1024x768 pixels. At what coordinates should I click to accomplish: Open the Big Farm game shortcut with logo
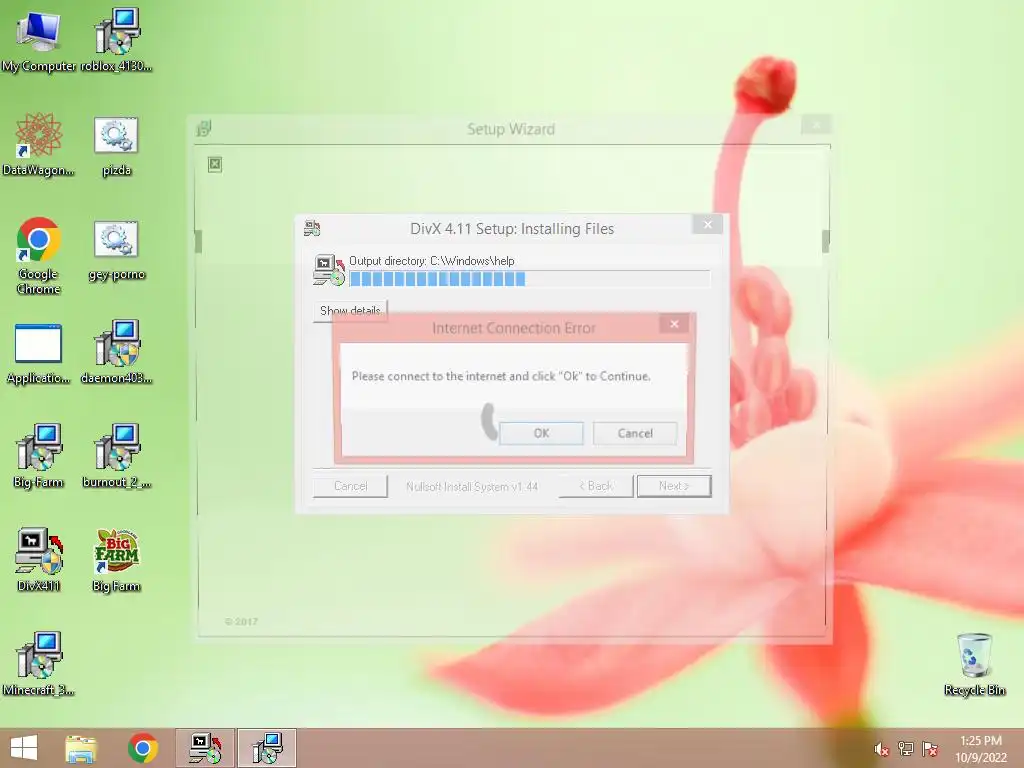point(116,560)
